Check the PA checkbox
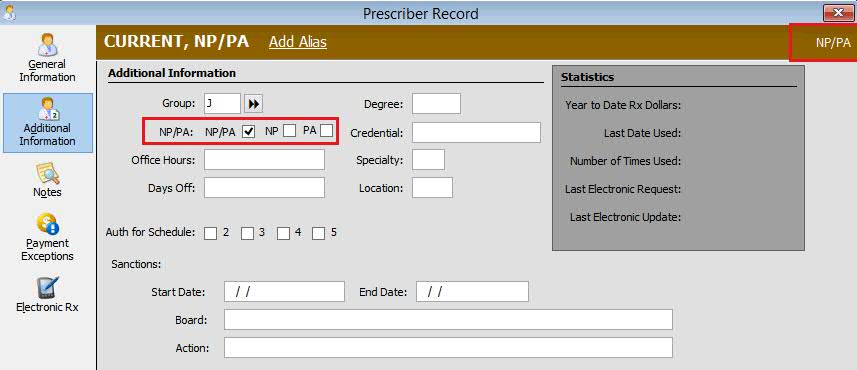The width and height of the screenshot is (857, 370). tap(326, 131)
